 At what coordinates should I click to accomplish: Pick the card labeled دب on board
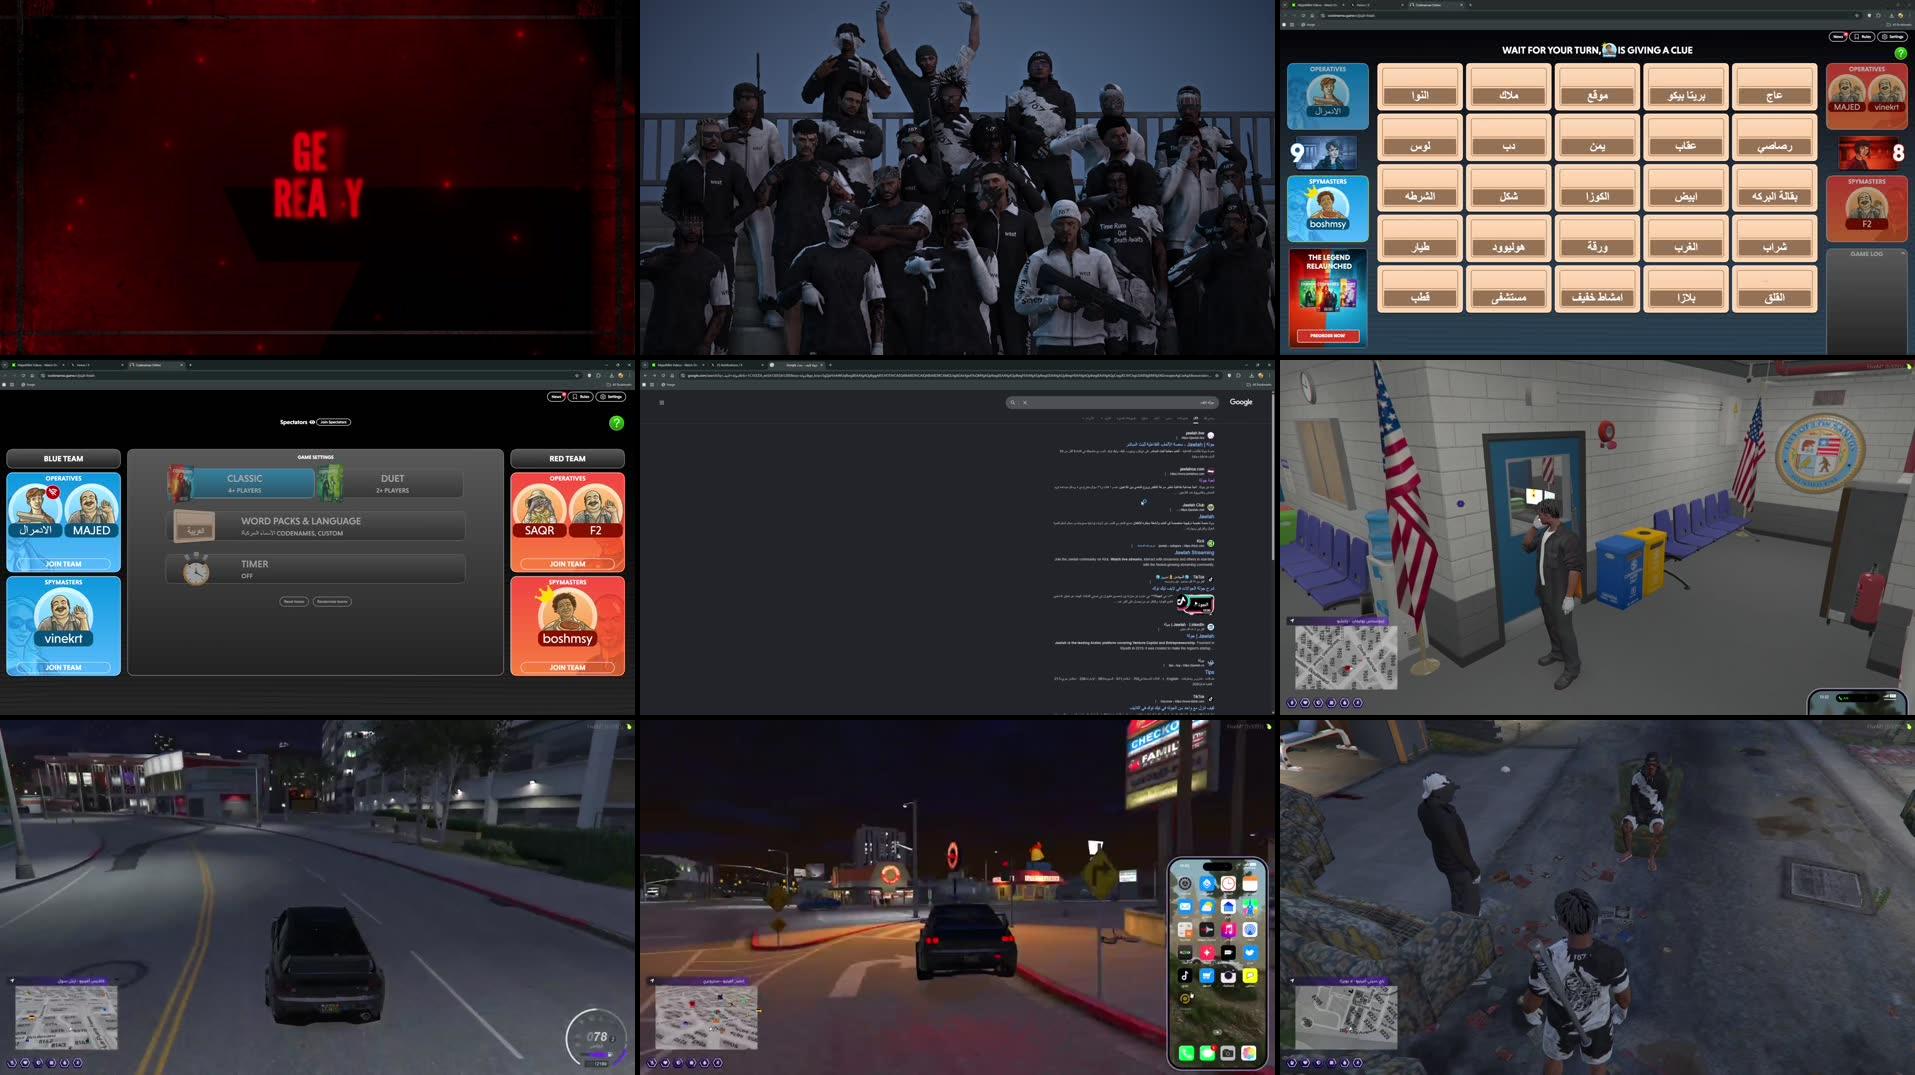1508,138
